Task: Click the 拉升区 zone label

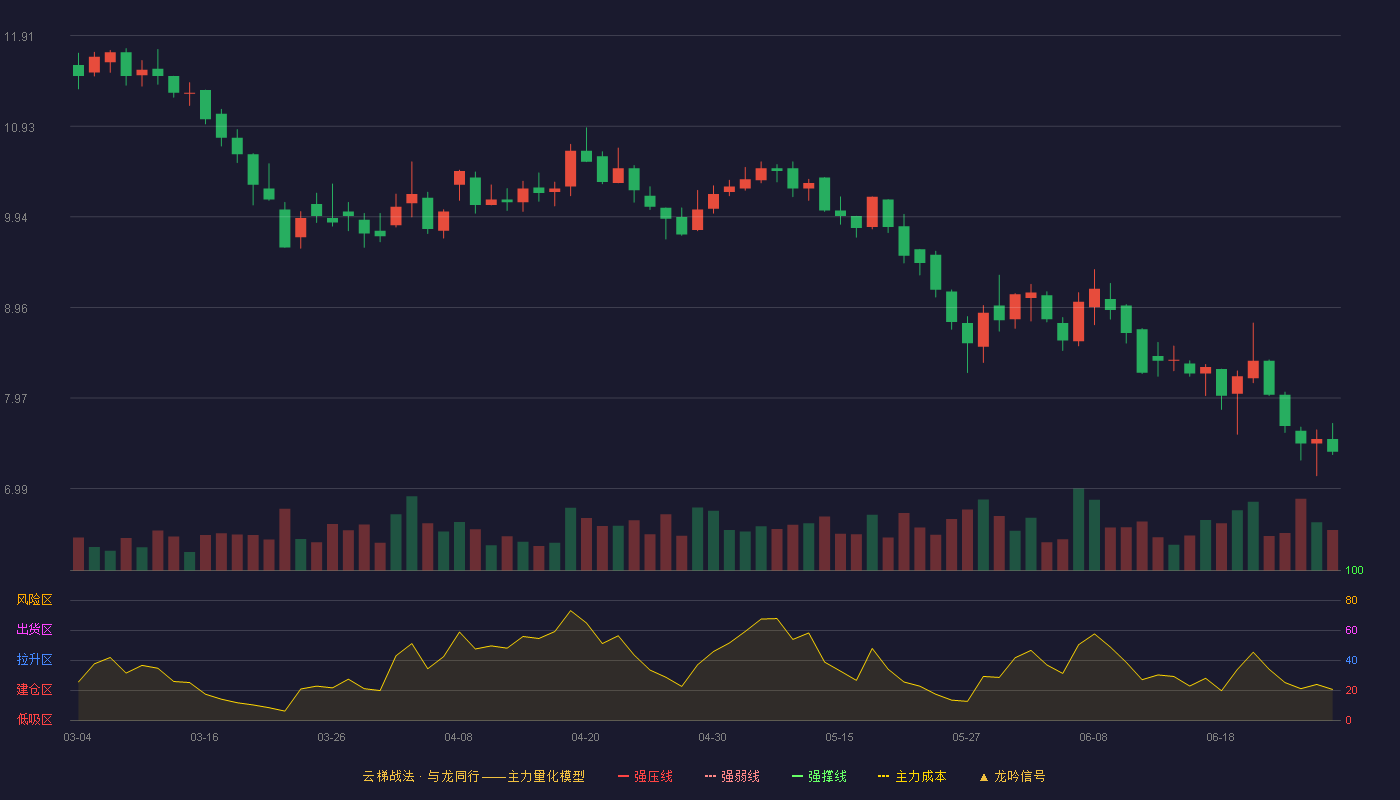Action: (x=34, y=660)
